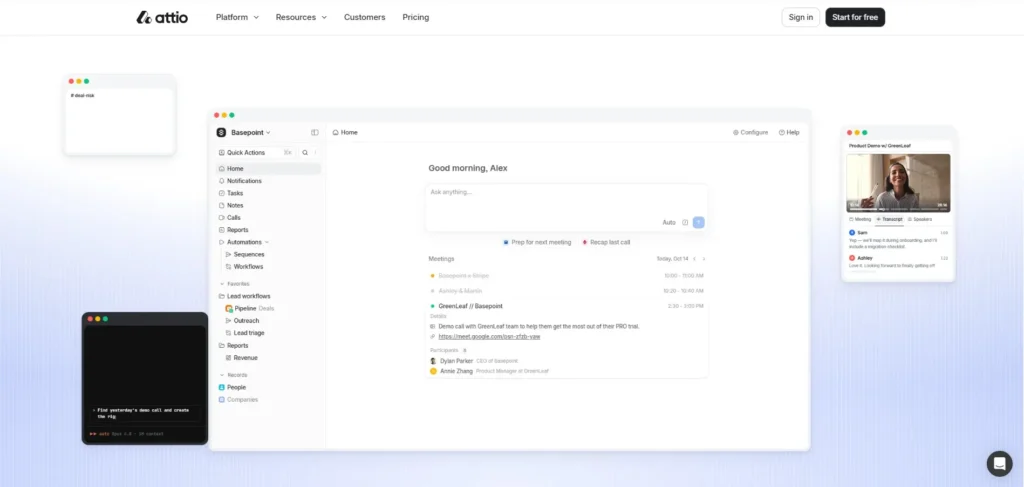Open Quick Actions in the sidebar

[255, 153]
